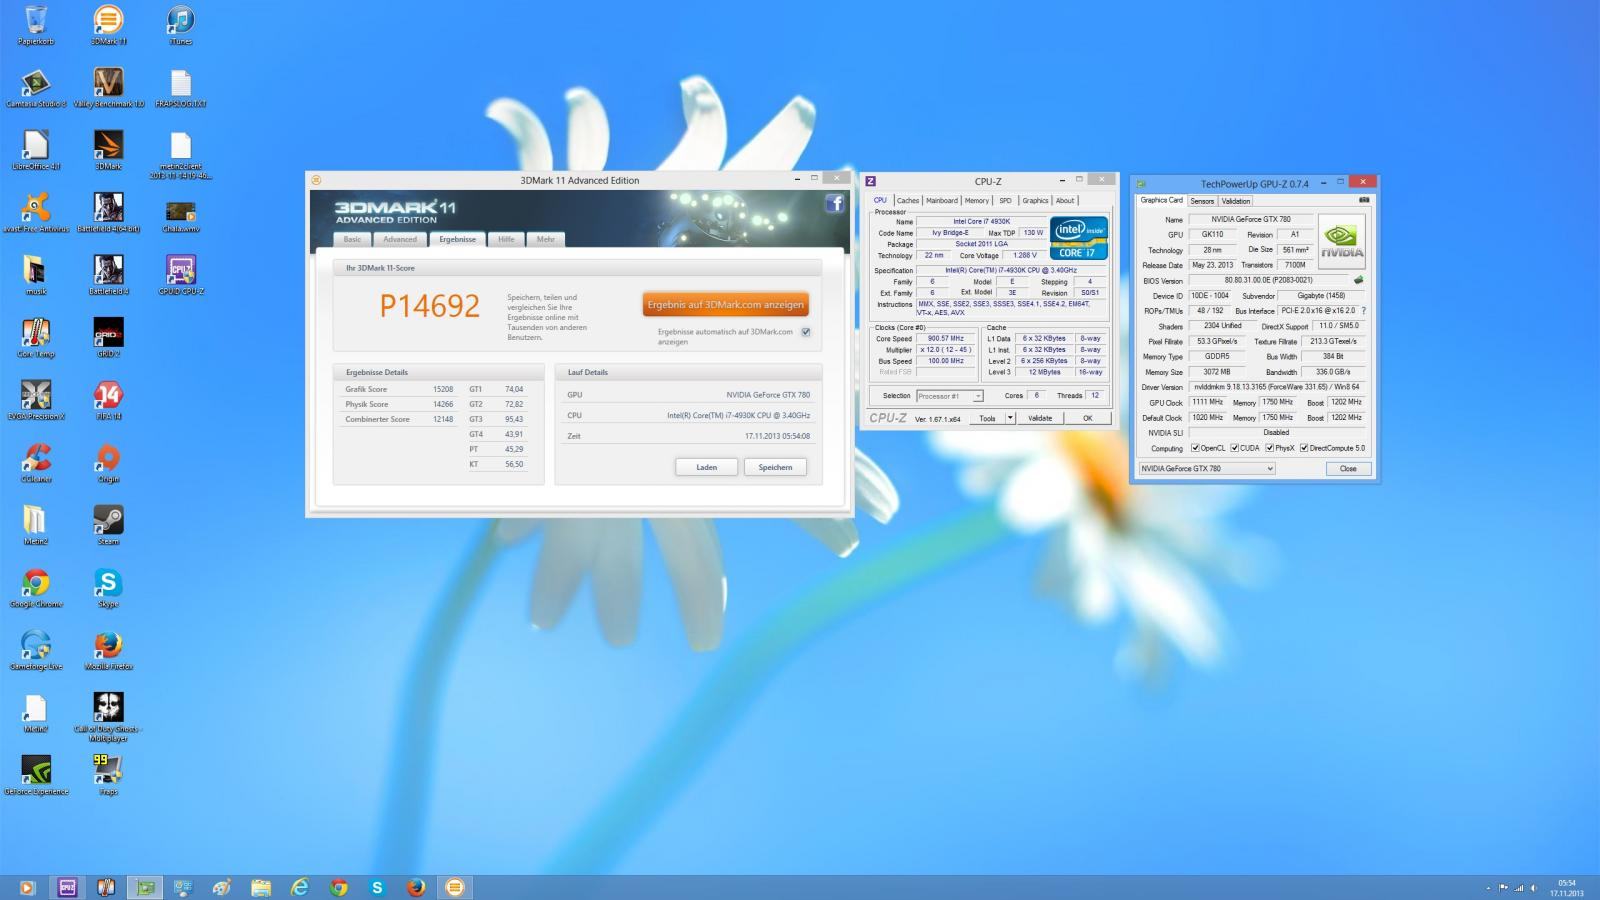Open the Origin desktop shortcut
The image size is (1600, 900).
pos(108,463)
